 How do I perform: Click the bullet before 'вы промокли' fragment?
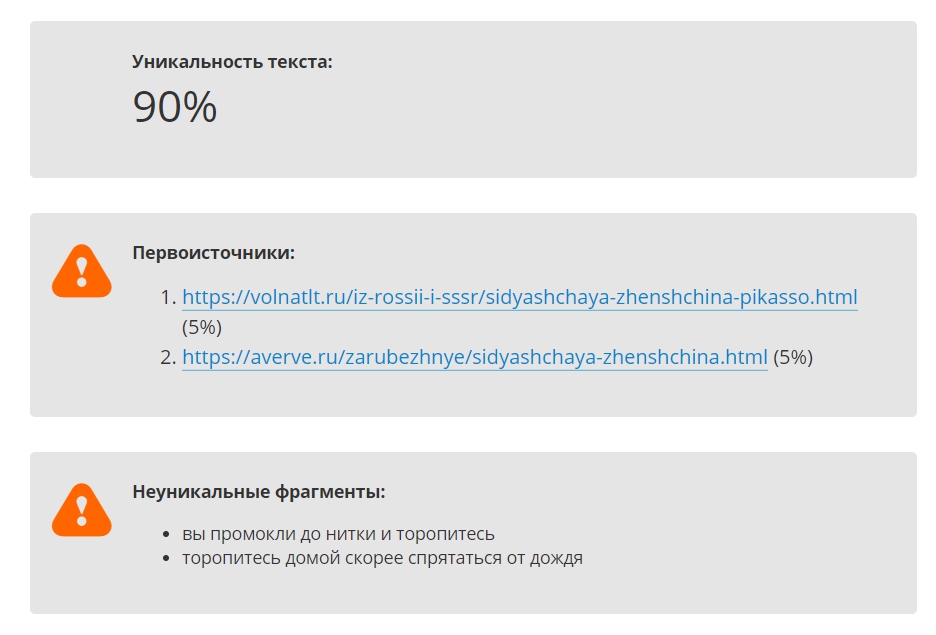pos(167,534)
